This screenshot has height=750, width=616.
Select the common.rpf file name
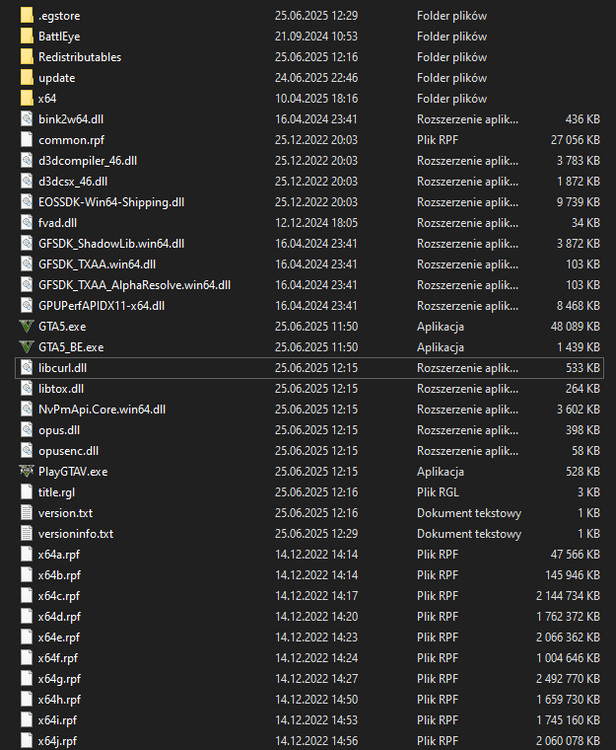(x=71, y=140)
